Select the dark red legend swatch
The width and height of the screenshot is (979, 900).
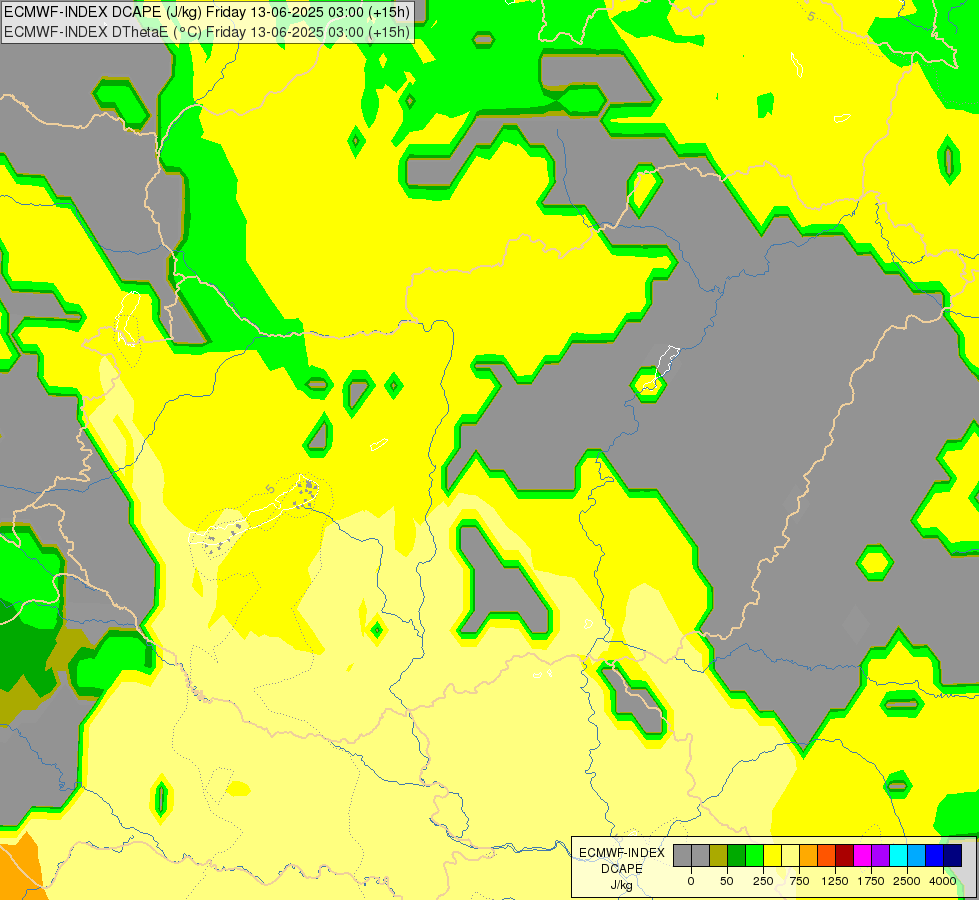point(844,855)
